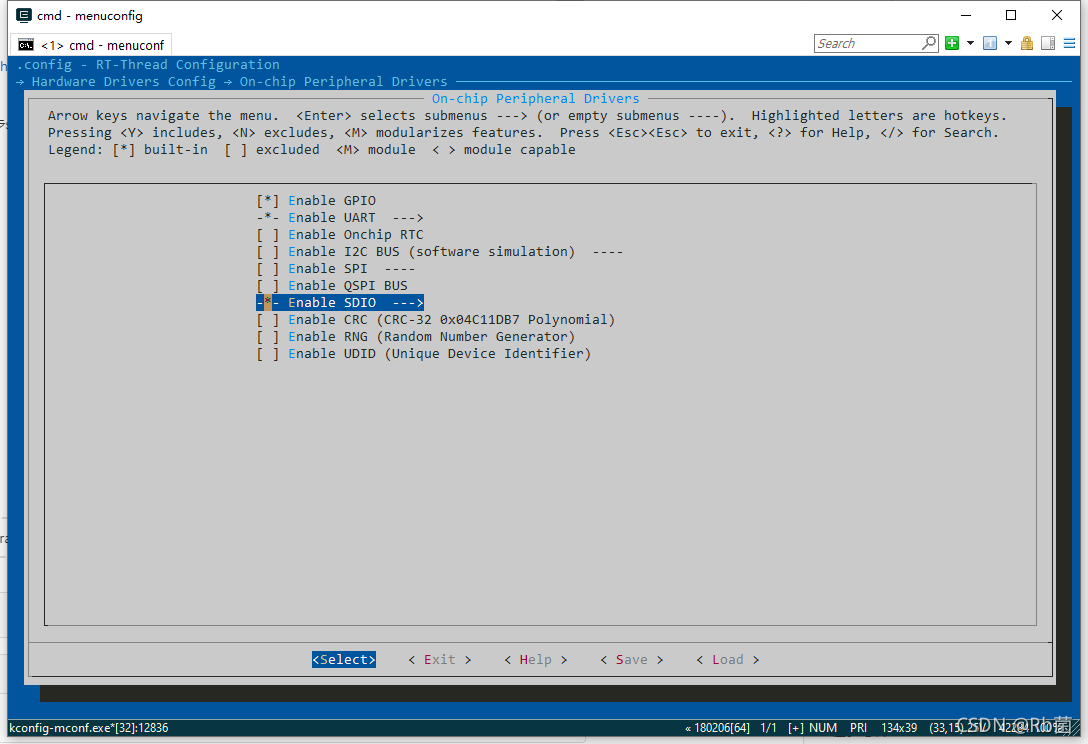1088x744 pixels.
Task: Click the NUM indicator in the status bar
Action: (823, 727)
